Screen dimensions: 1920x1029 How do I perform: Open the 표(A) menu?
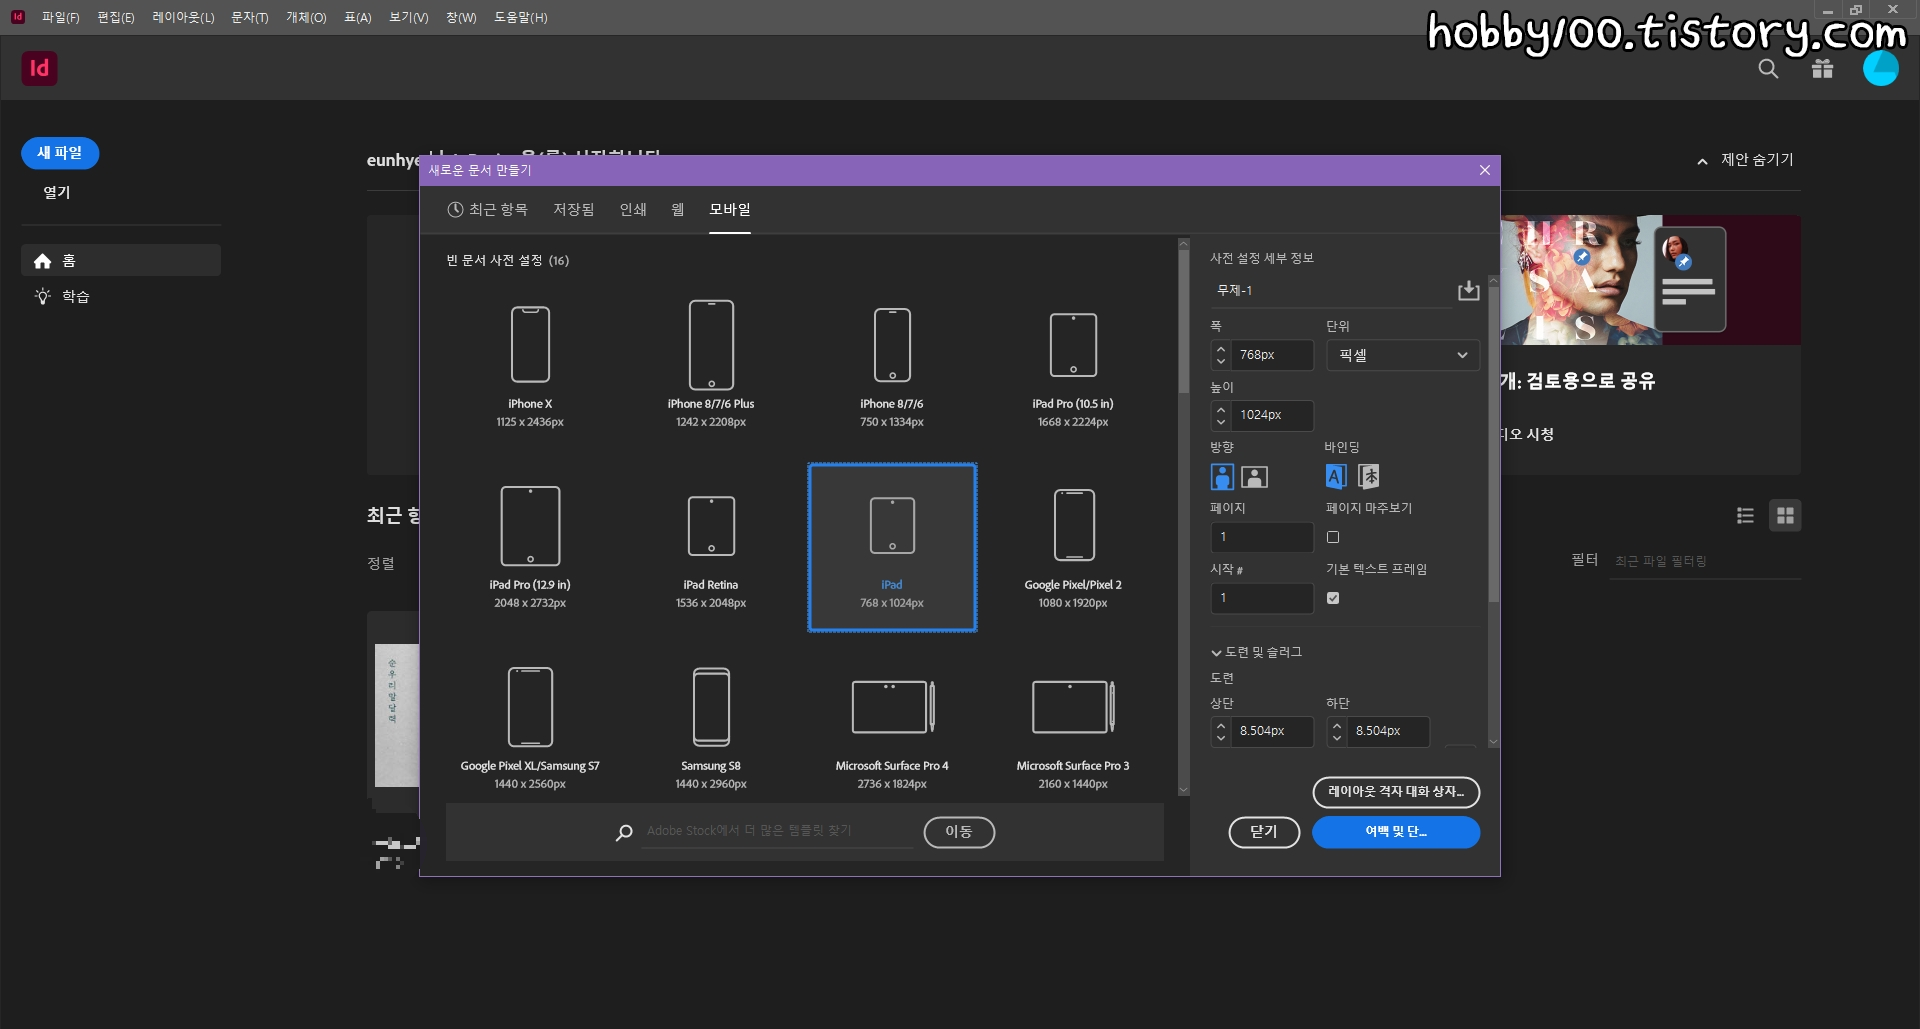(x=358, y=17)
